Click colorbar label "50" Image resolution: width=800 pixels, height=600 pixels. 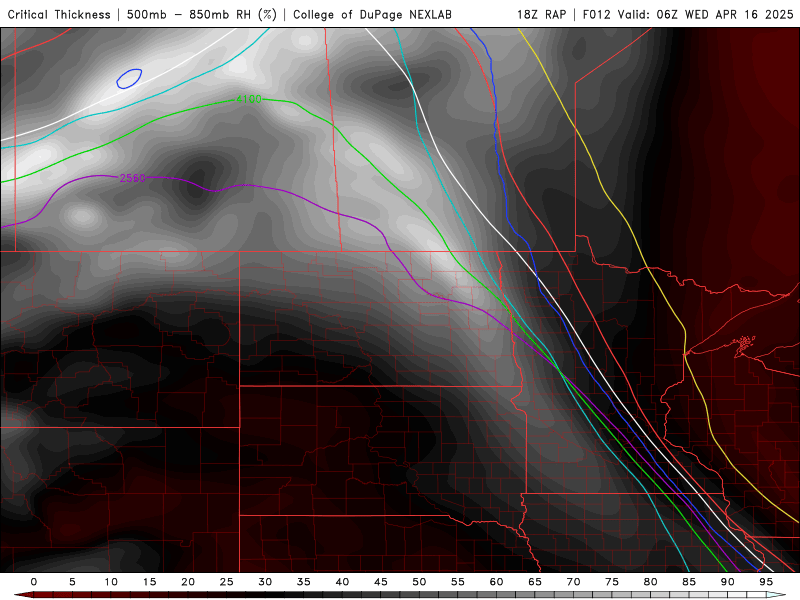[x=419, y=582]
